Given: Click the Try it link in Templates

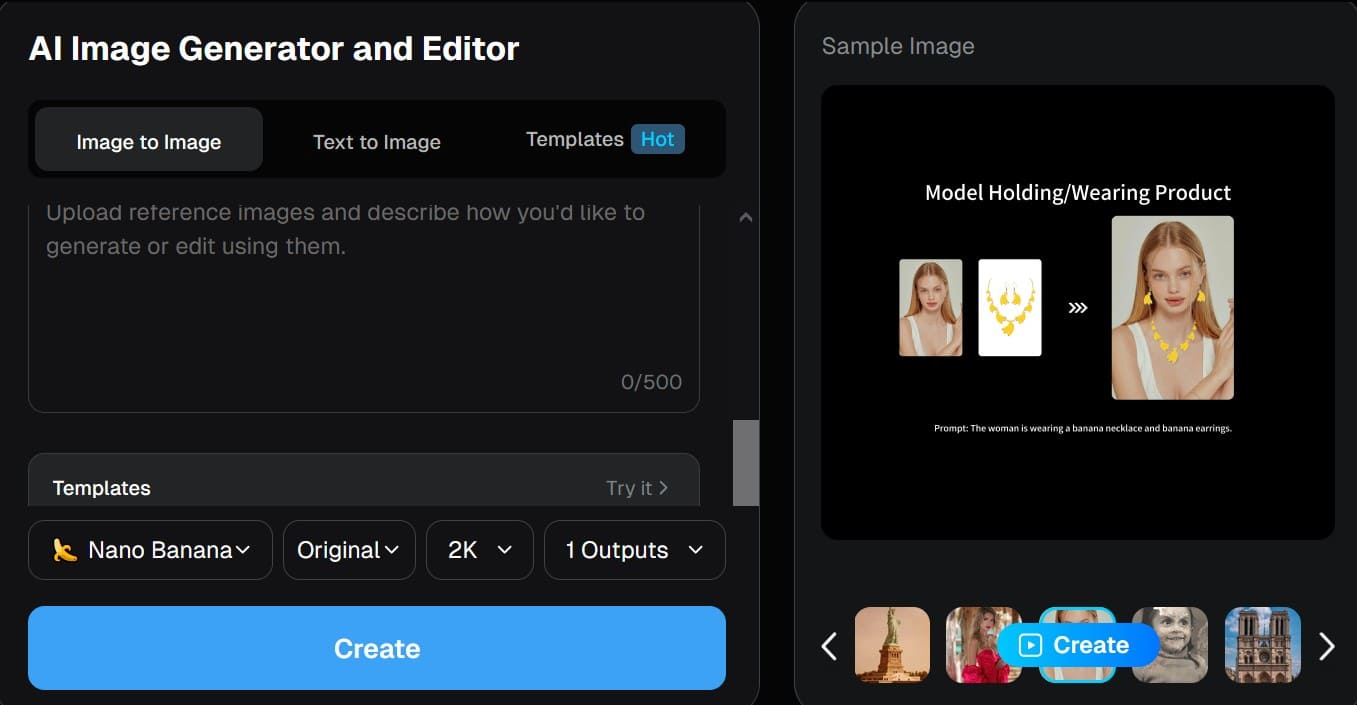Looking at the screenshot, I should click(x=636, y=488).
